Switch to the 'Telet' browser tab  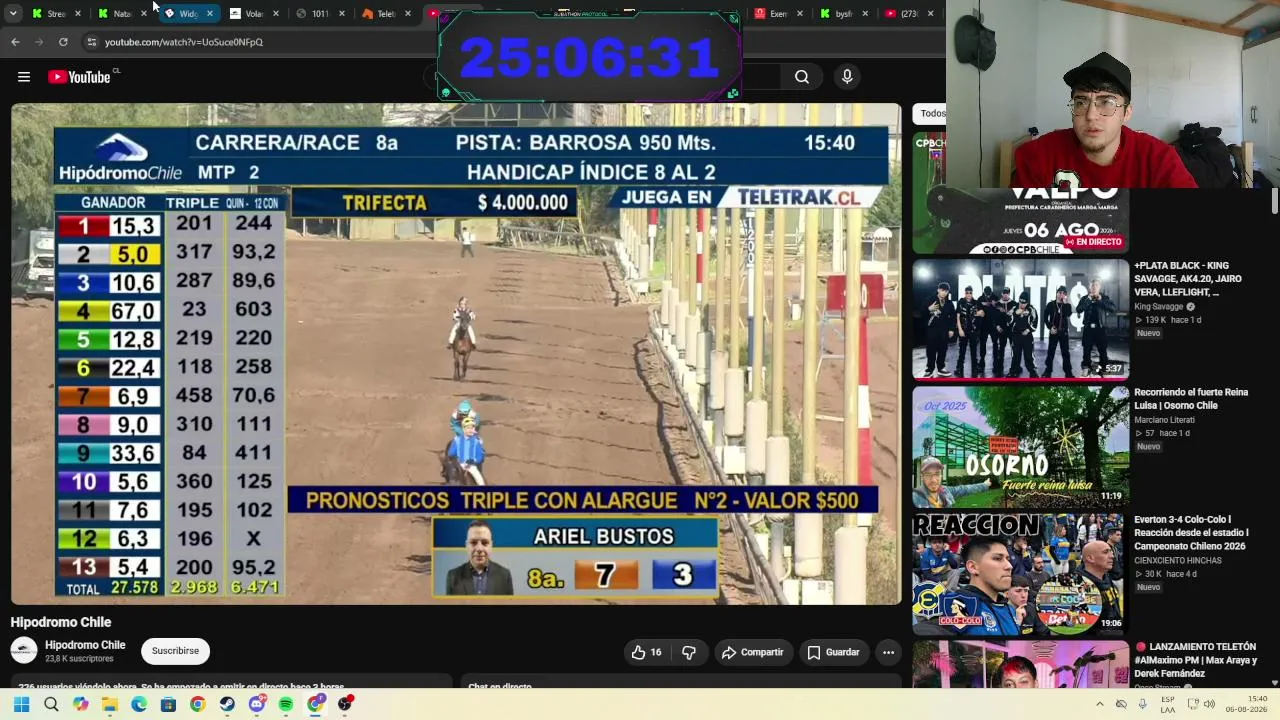pyautogui.click(x=385, y=14)
